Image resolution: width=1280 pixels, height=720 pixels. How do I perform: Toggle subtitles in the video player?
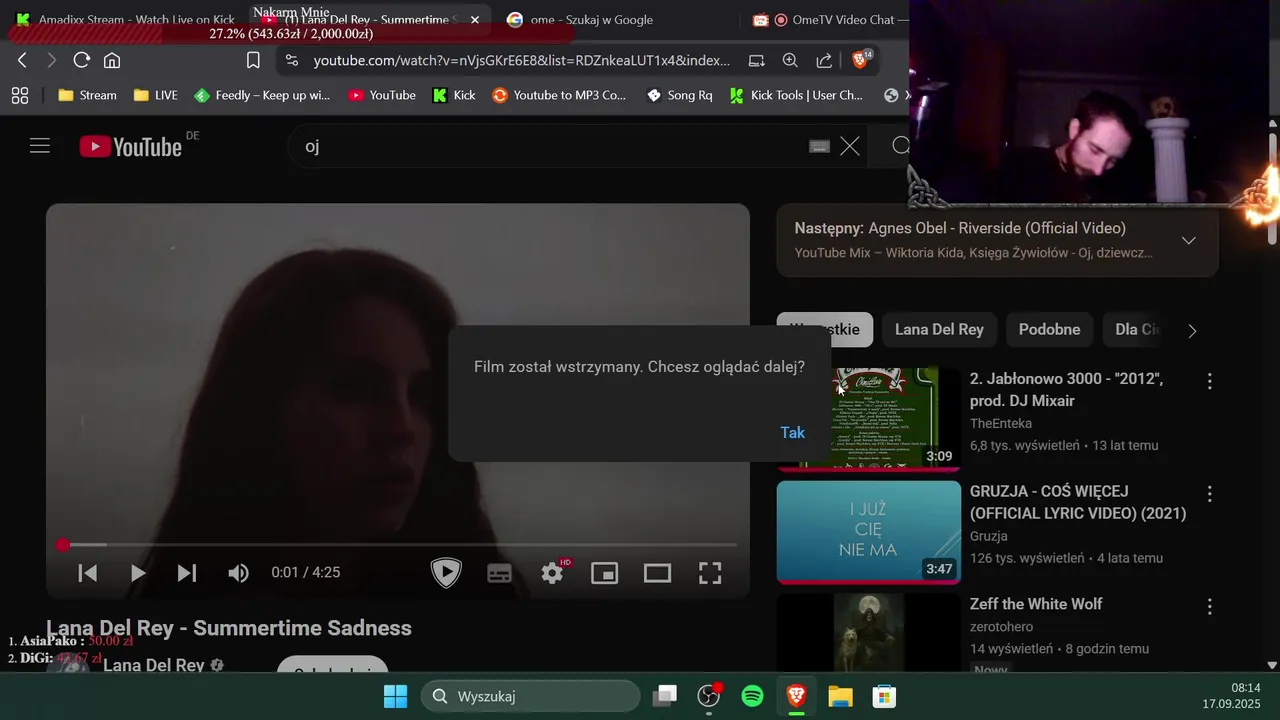(499, 573)
